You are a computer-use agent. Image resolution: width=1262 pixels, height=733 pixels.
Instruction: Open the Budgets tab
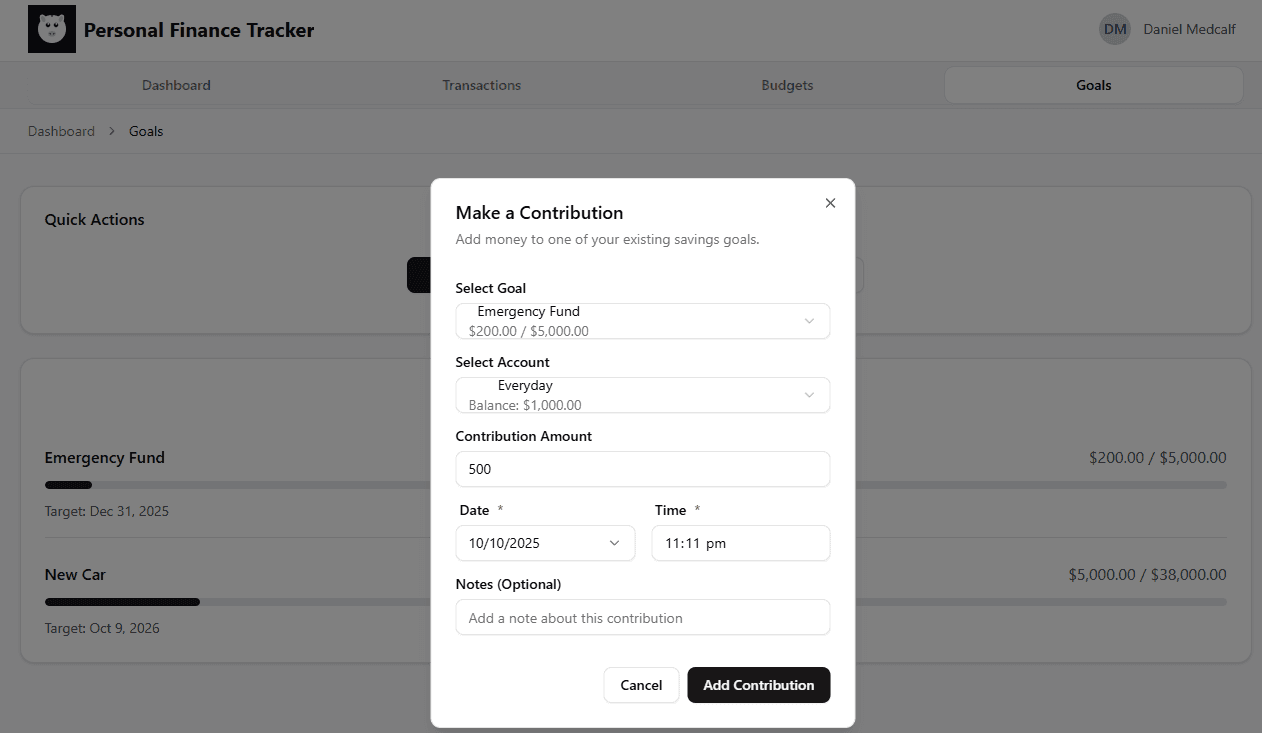(x=787, y=85)
